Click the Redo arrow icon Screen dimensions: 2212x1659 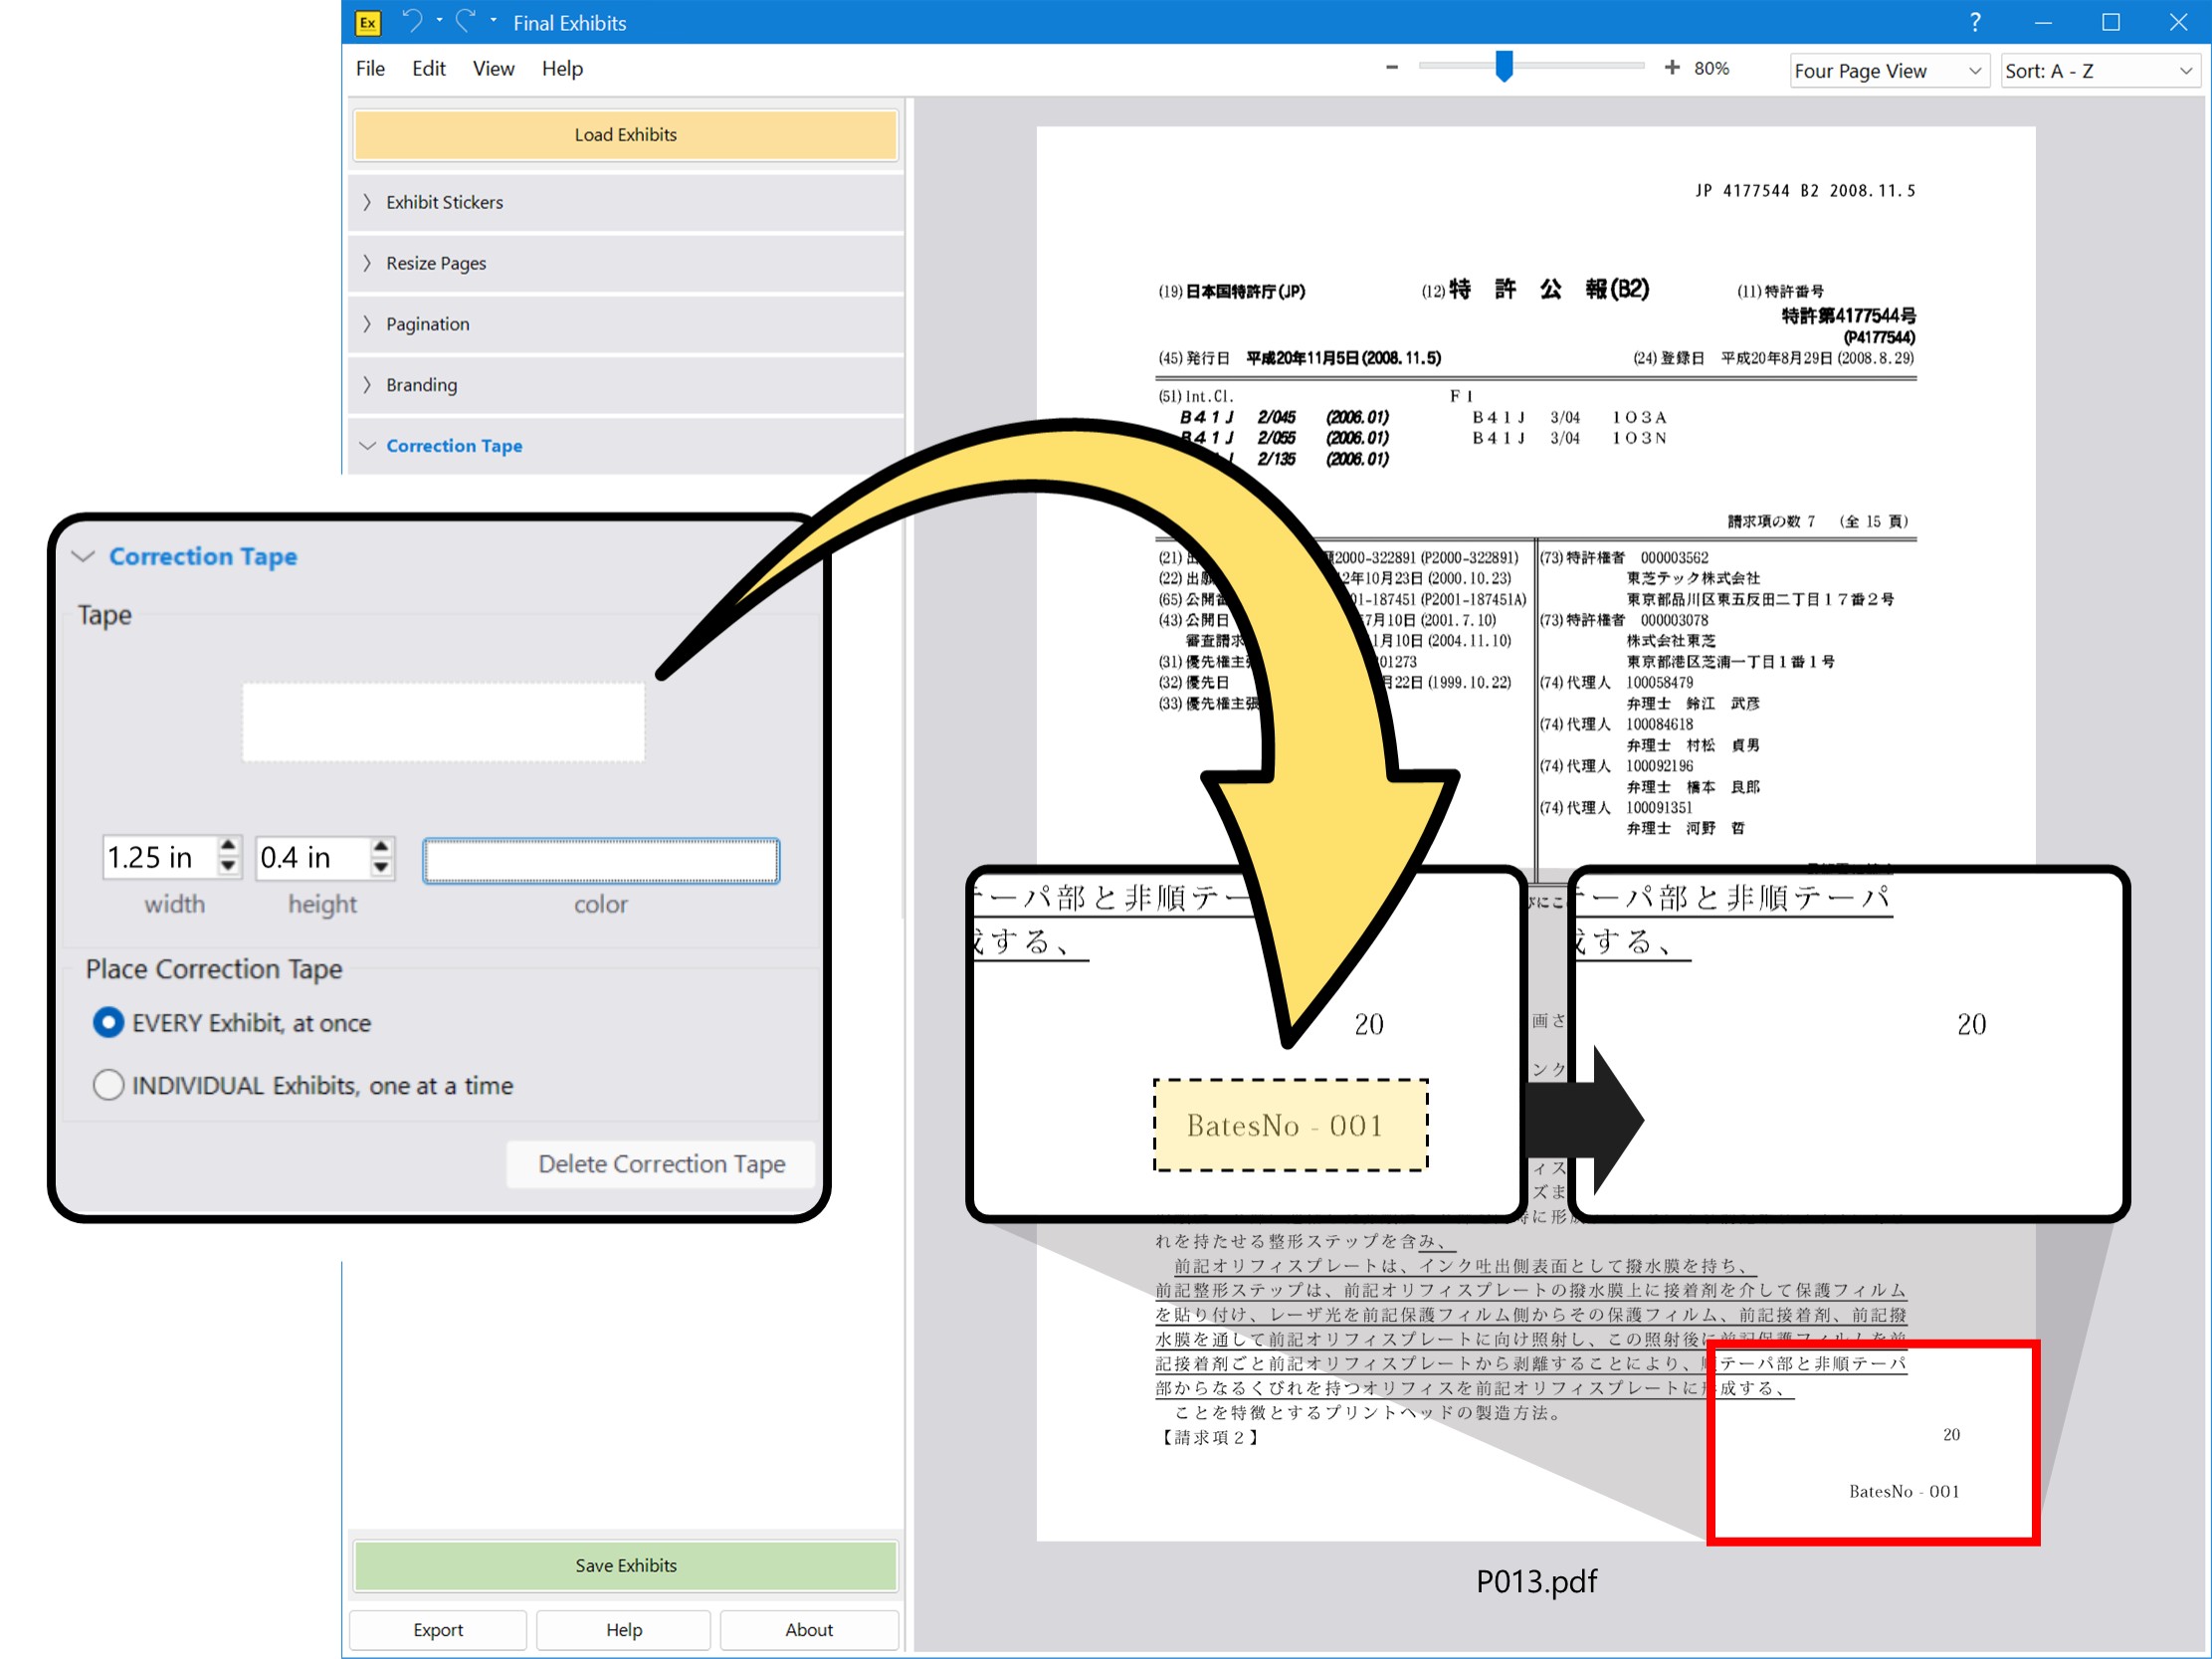tap(465, 21)
